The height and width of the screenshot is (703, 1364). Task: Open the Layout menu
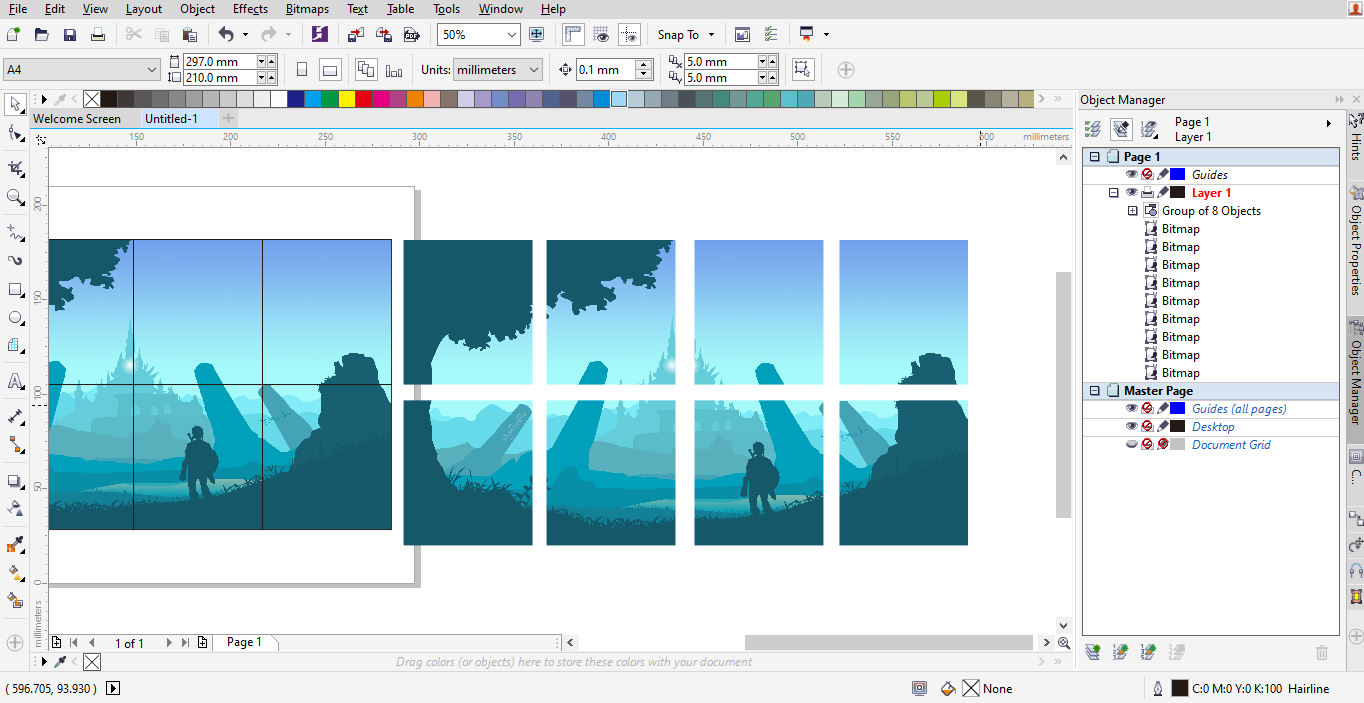144,9
